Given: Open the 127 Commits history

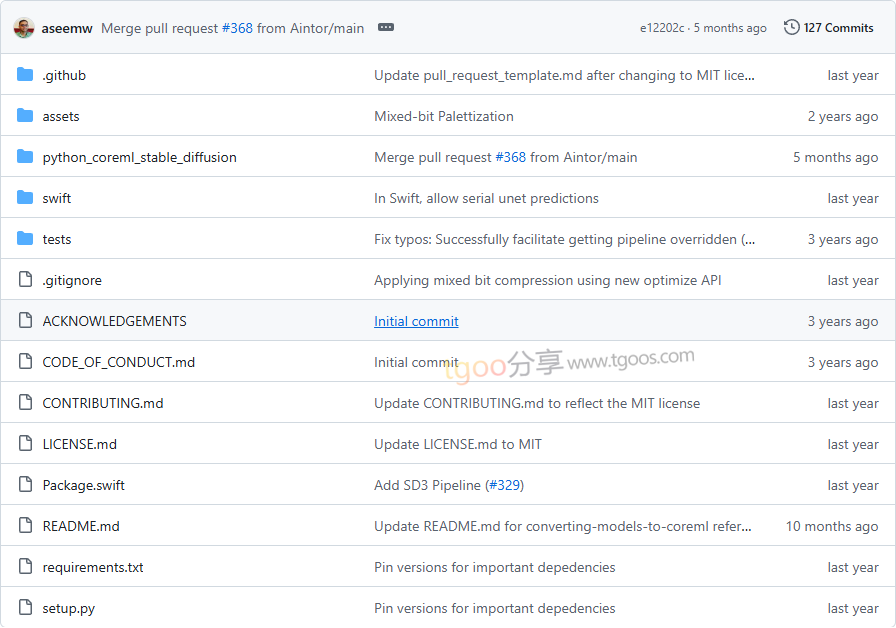Looking at the screenshot, I should (x=838, y=28).
